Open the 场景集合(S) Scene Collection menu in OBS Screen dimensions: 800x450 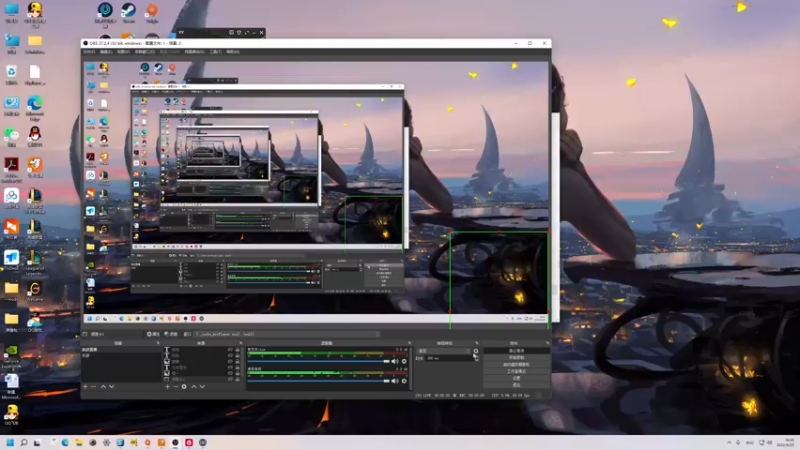[x=194, y=52]
